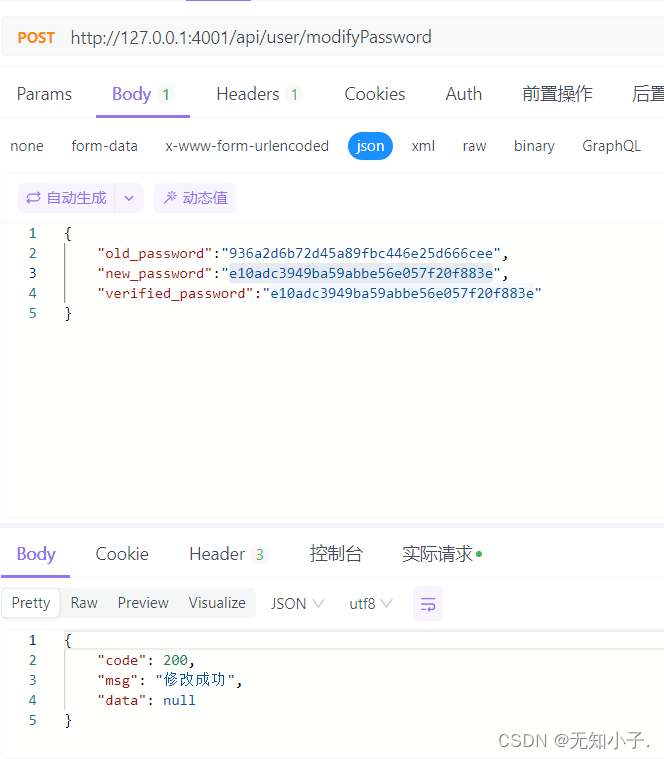
Task: Click the request URL input field
Action: [251, 37]
